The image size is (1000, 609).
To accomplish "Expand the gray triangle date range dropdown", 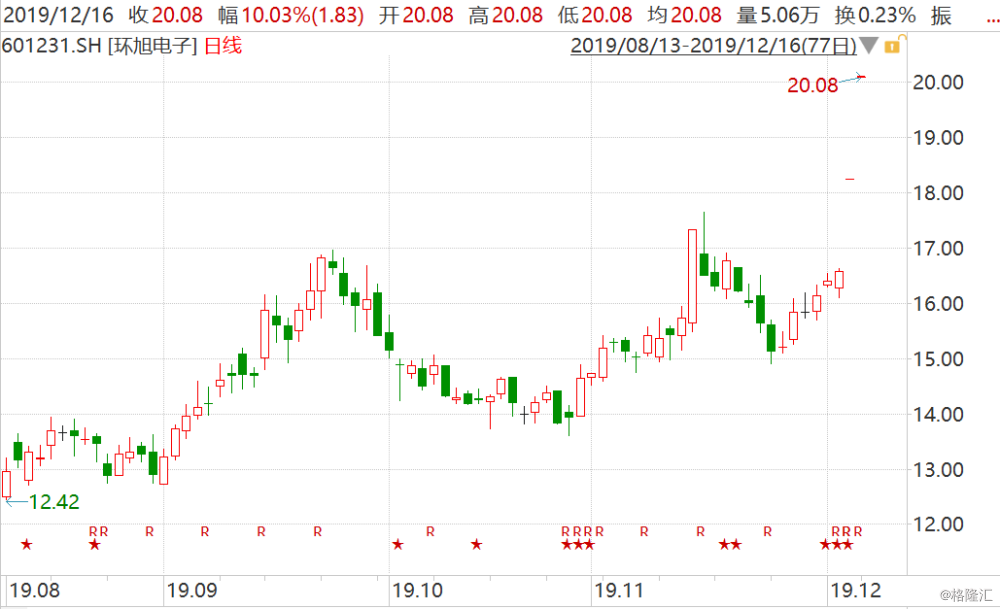I will 870,46.
